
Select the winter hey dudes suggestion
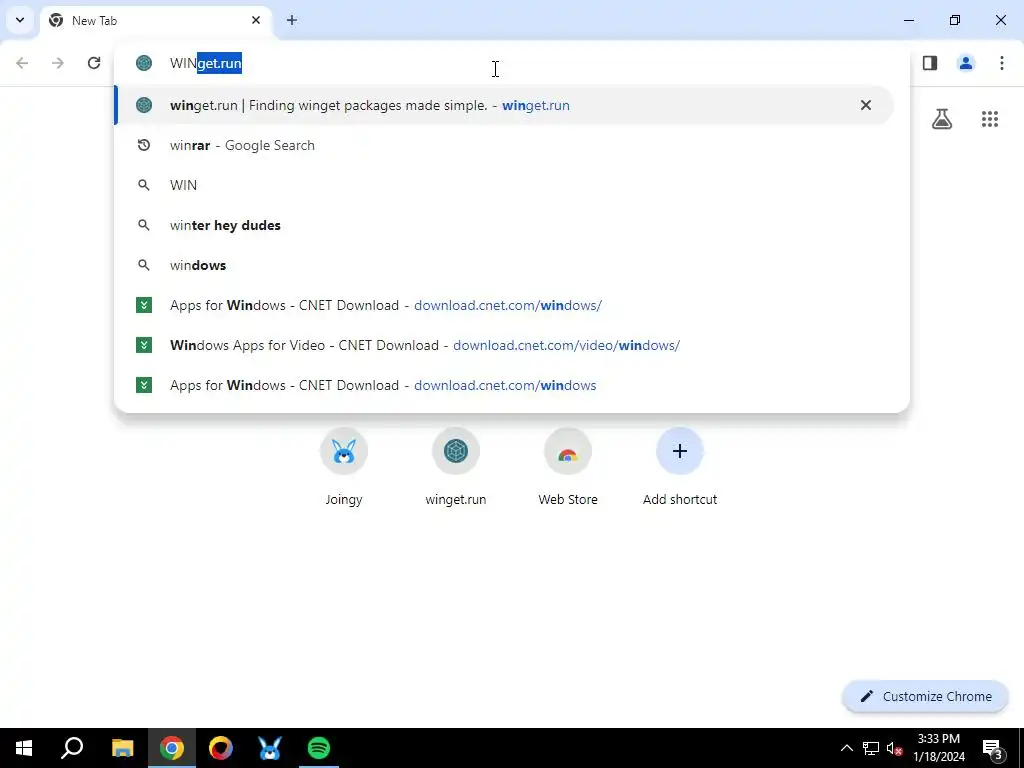pyautogui.click(x=504, y=225)
